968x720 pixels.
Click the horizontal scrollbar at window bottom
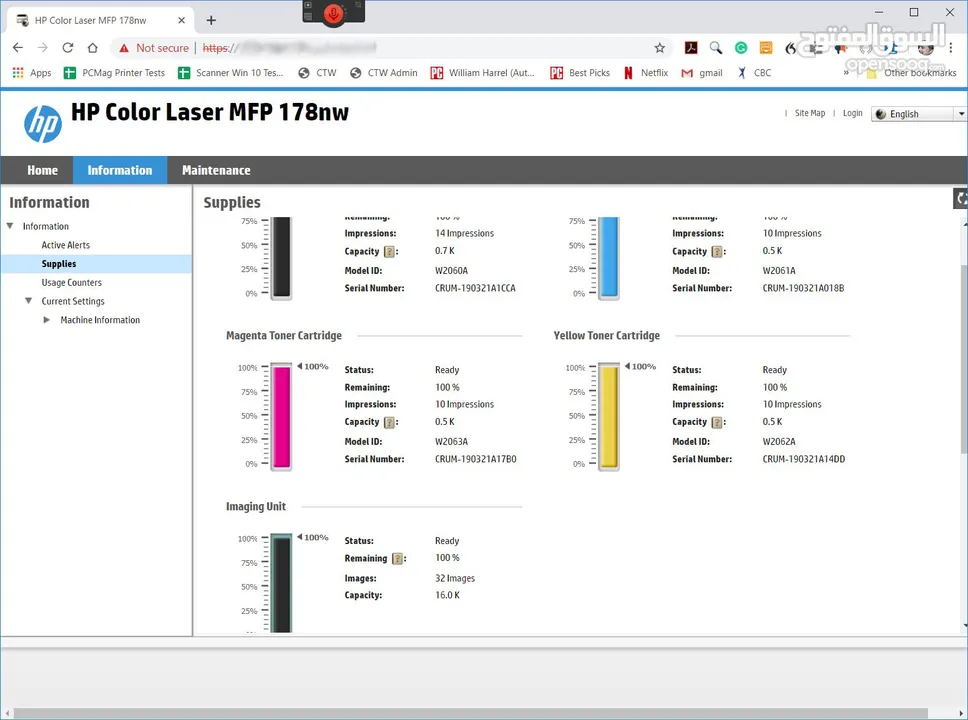470,714
